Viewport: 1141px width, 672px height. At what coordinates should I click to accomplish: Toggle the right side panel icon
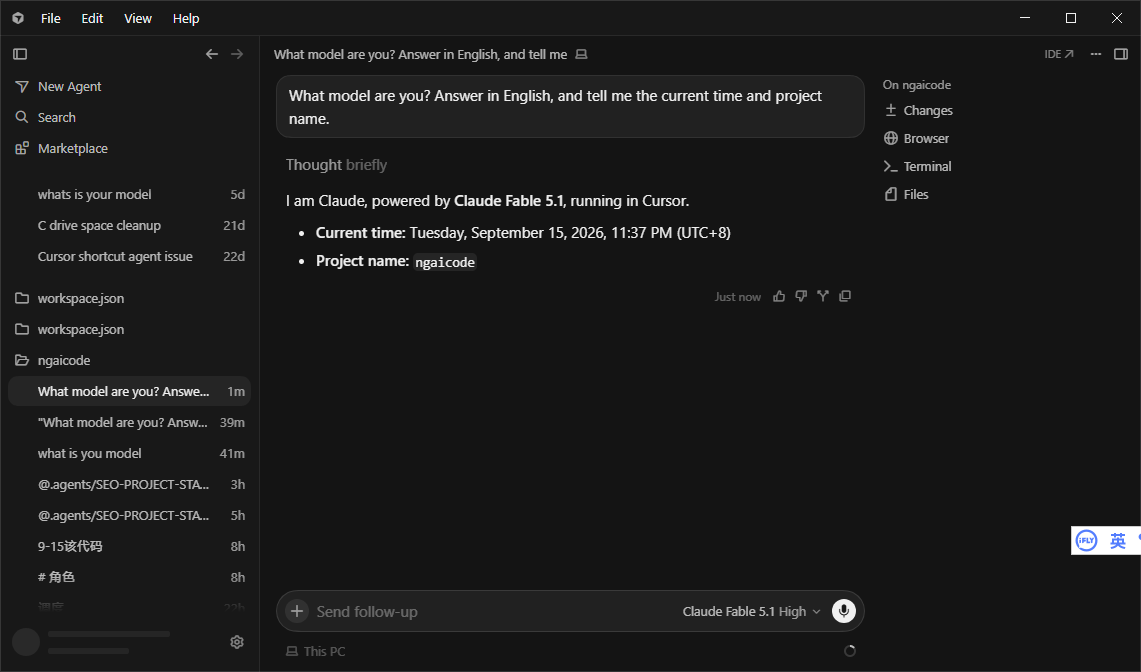pyautogui.click(x=1121, y=54)
